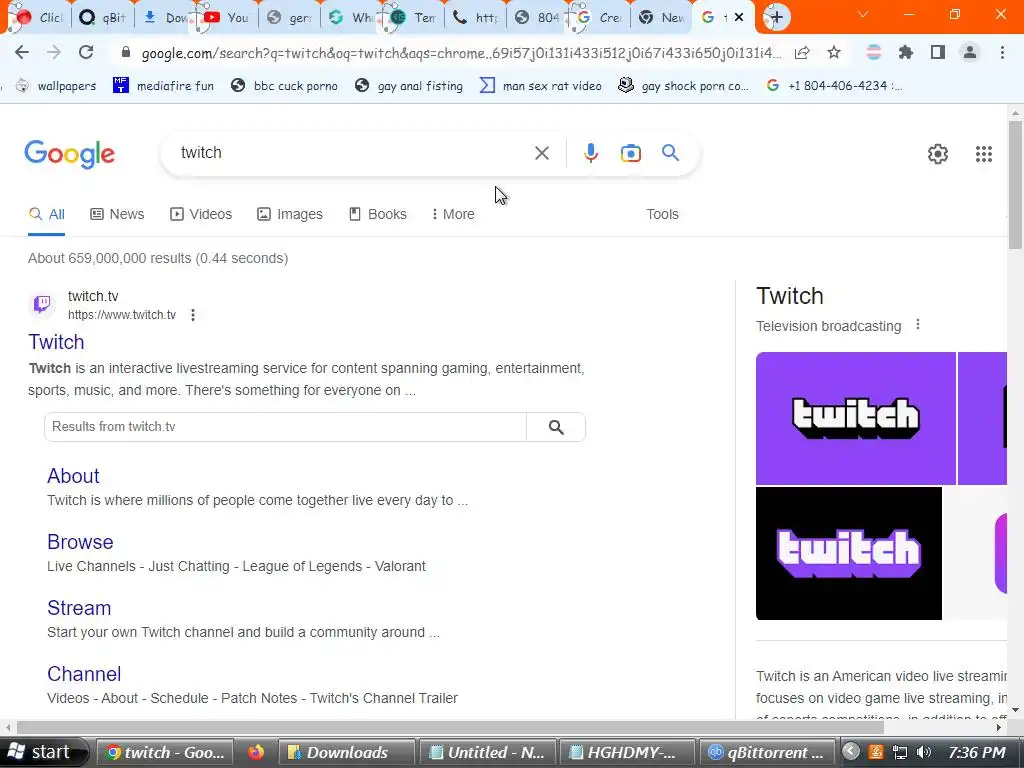The image size is (1024, 768).
Task: Switch to the Images results tab
Action: [x=289, y=214]
